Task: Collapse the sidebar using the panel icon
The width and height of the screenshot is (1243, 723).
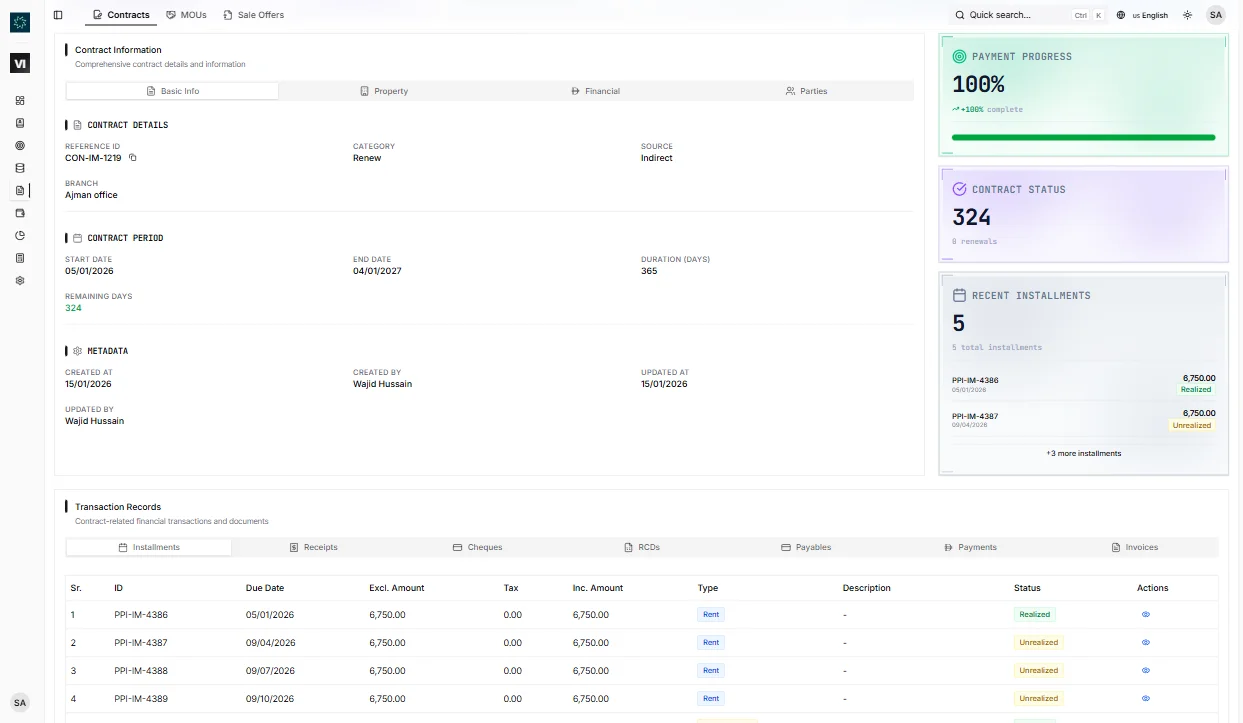Action: pyautogui.click(x=57, y=14)
